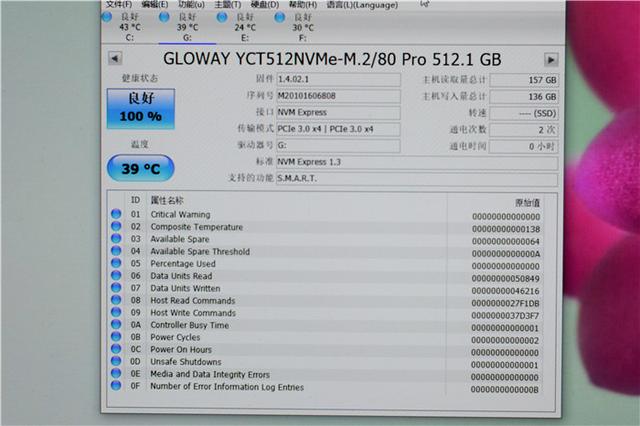Click the status orb for Available Spare Threshold

116,251
